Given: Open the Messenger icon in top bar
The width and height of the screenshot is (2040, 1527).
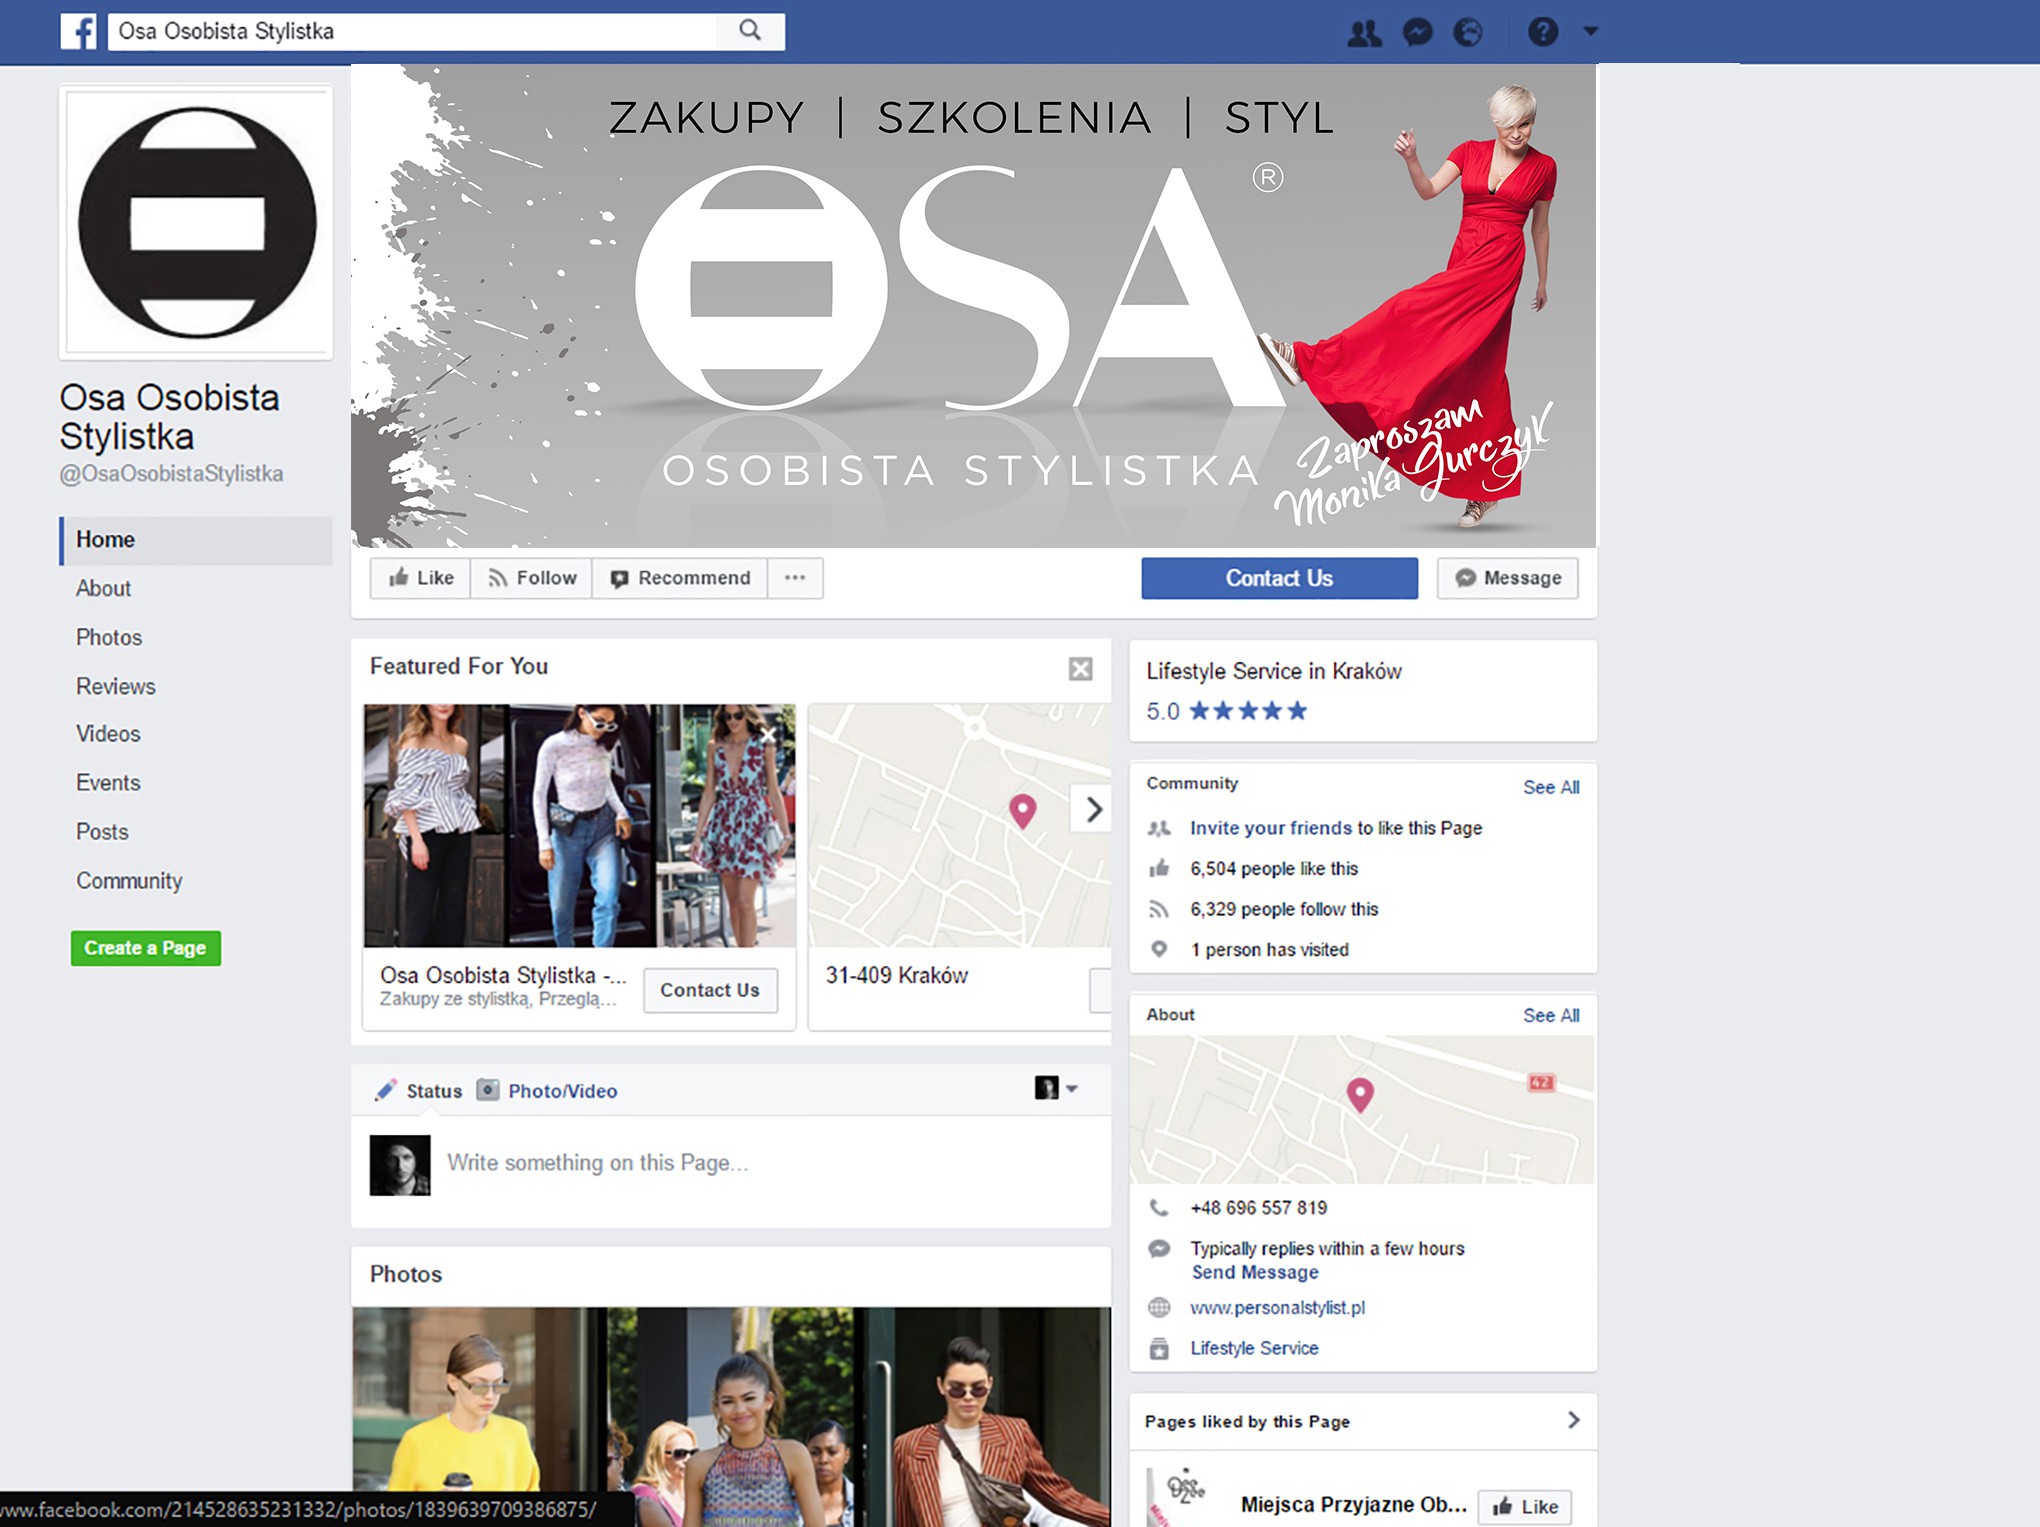Looking at the screenshot, I should coord(1417,33).
